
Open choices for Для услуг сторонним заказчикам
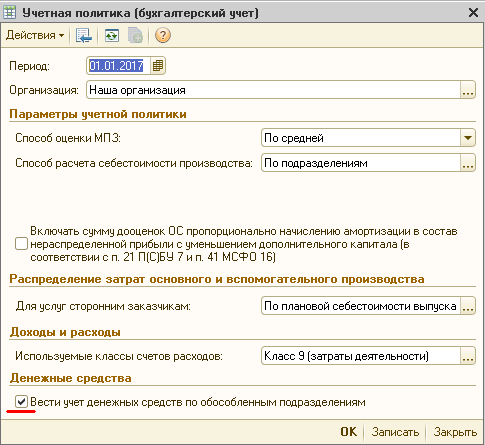coord(468,306)
